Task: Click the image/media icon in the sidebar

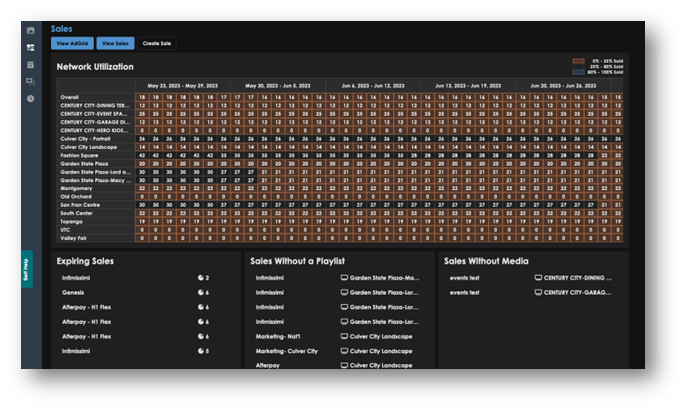Action: (x=30, y=30)
